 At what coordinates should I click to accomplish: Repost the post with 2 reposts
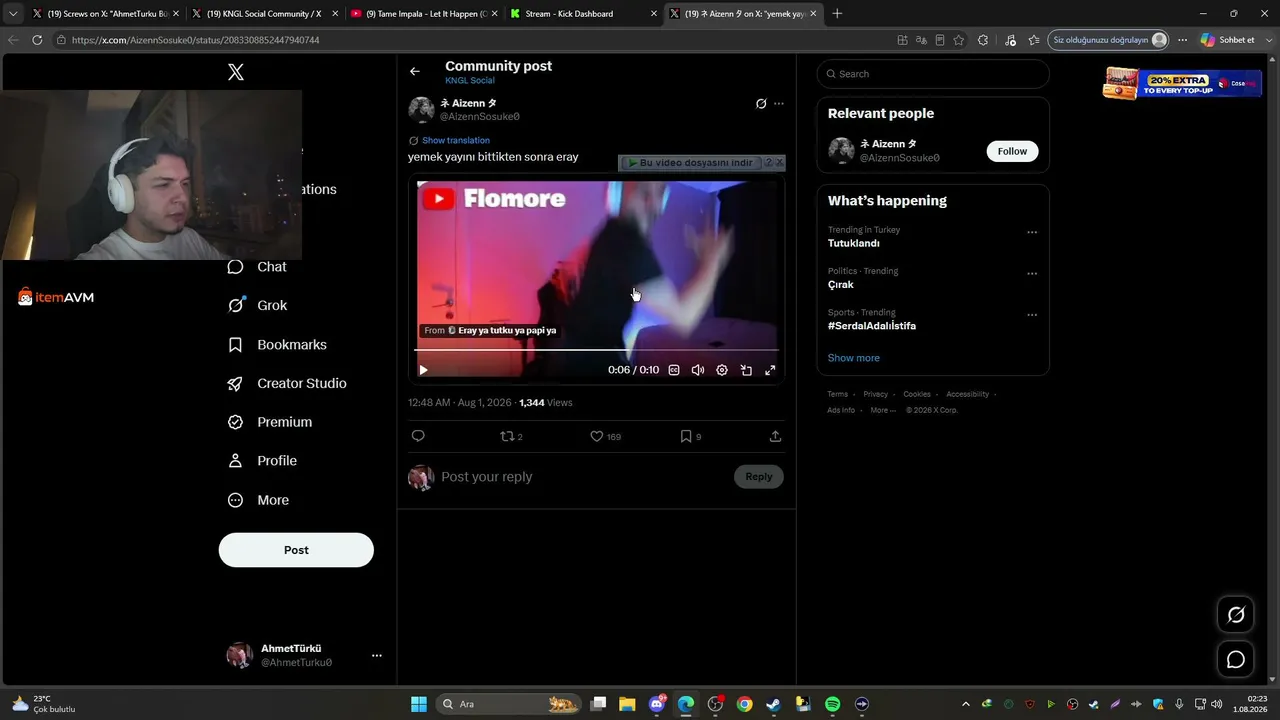(511, 436)
